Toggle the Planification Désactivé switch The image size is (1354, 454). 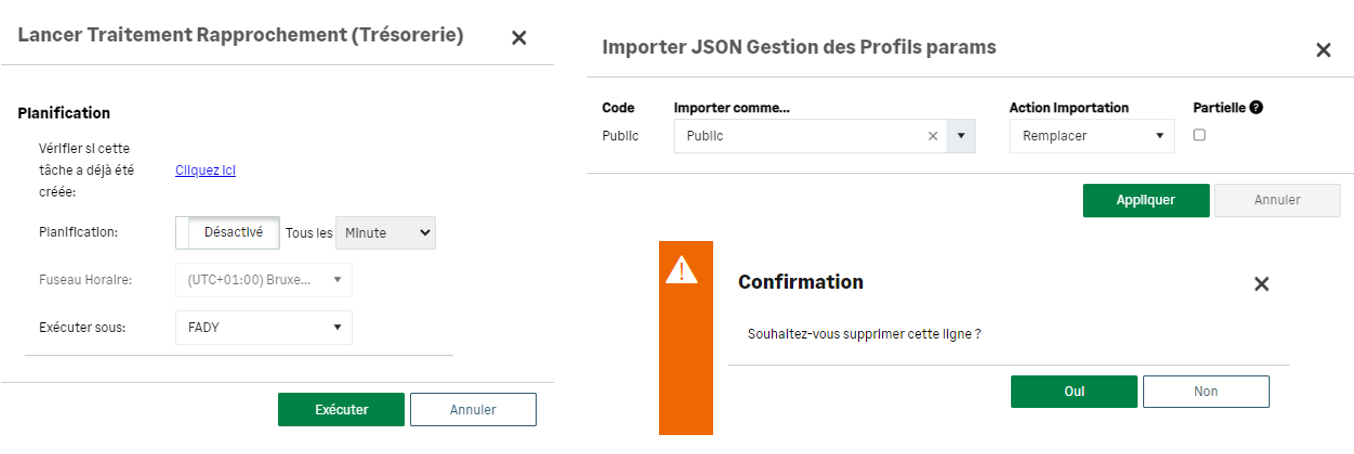(227, 232)
